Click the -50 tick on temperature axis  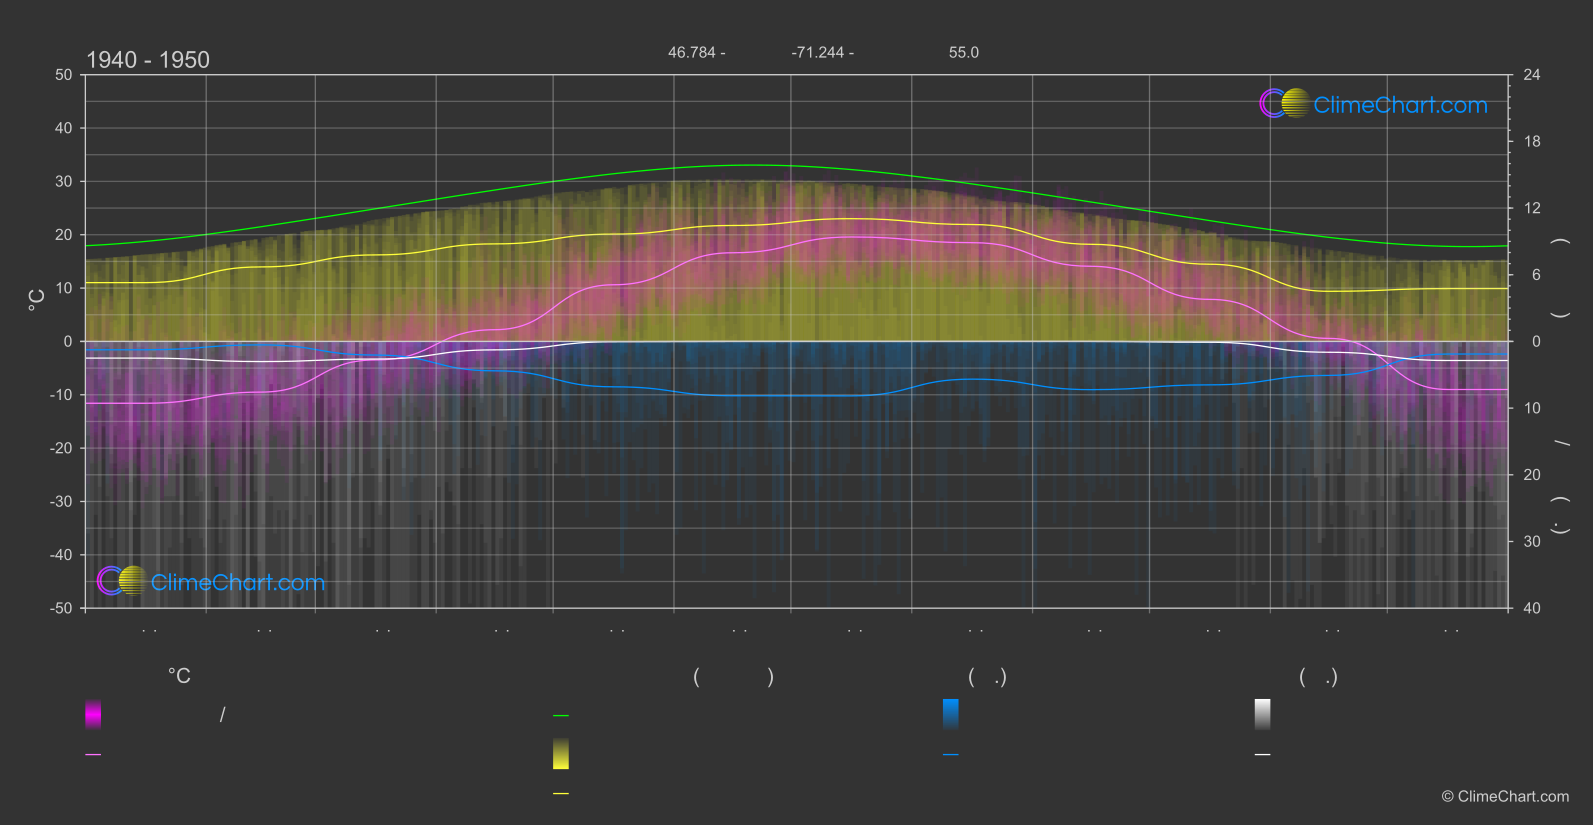click(61, 608)
